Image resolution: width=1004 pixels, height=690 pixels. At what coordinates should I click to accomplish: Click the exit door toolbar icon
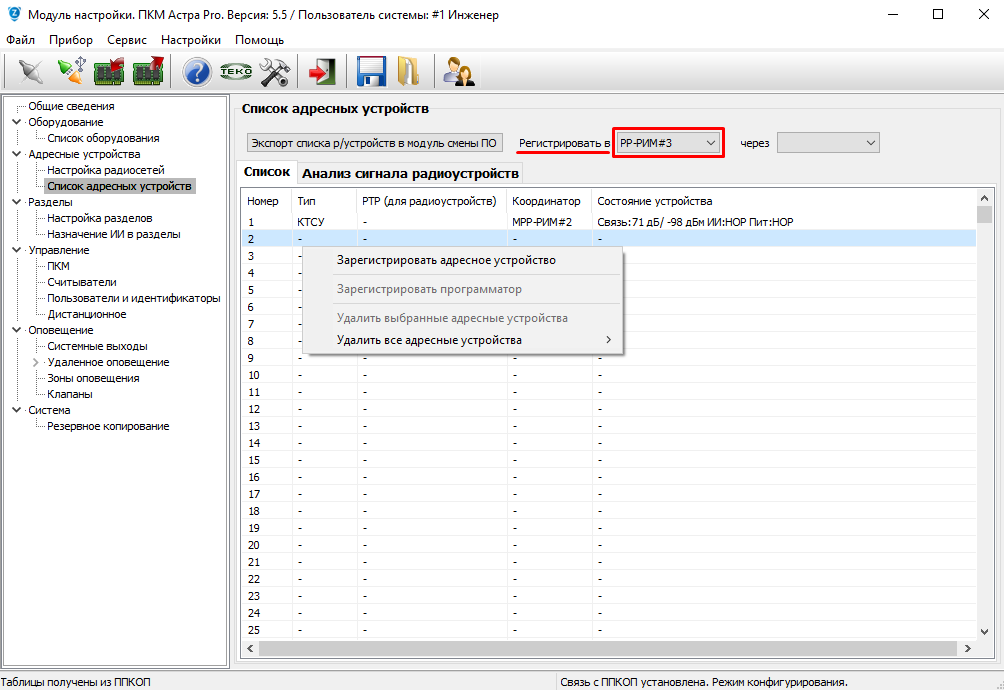pos(322,72)
